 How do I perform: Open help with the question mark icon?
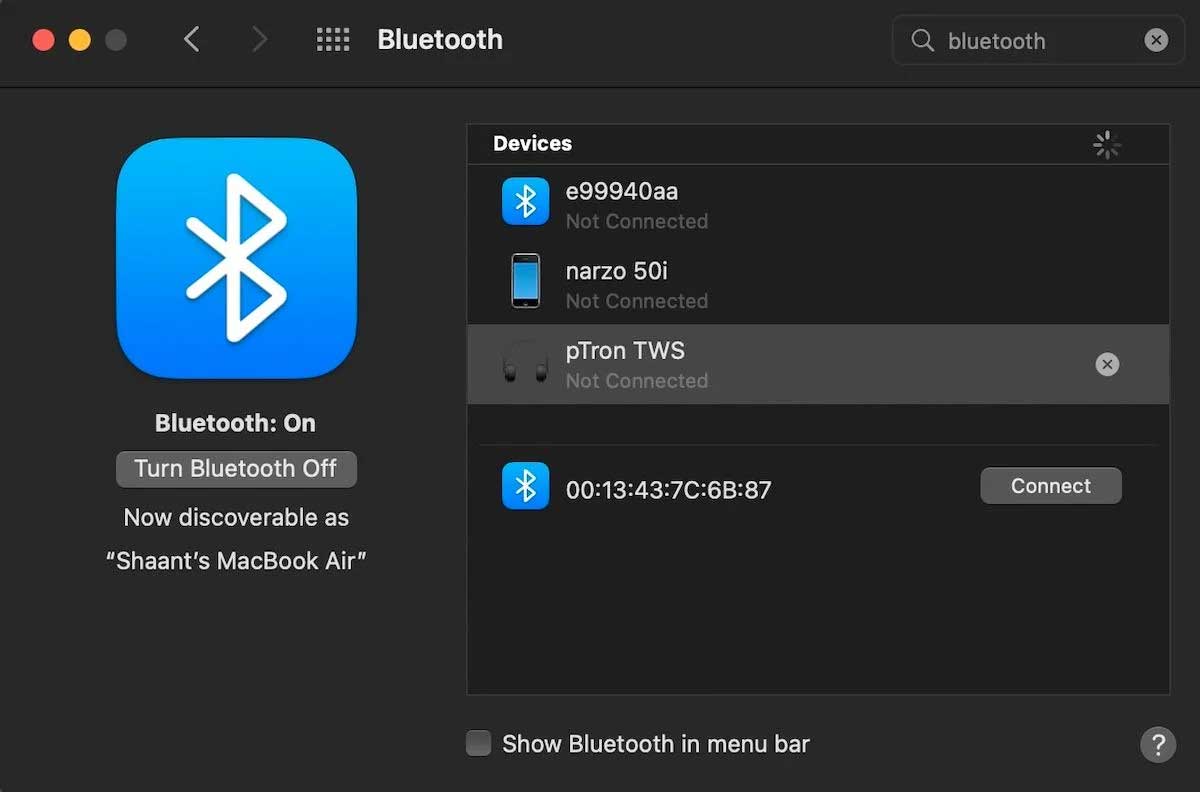point(1158,744)
